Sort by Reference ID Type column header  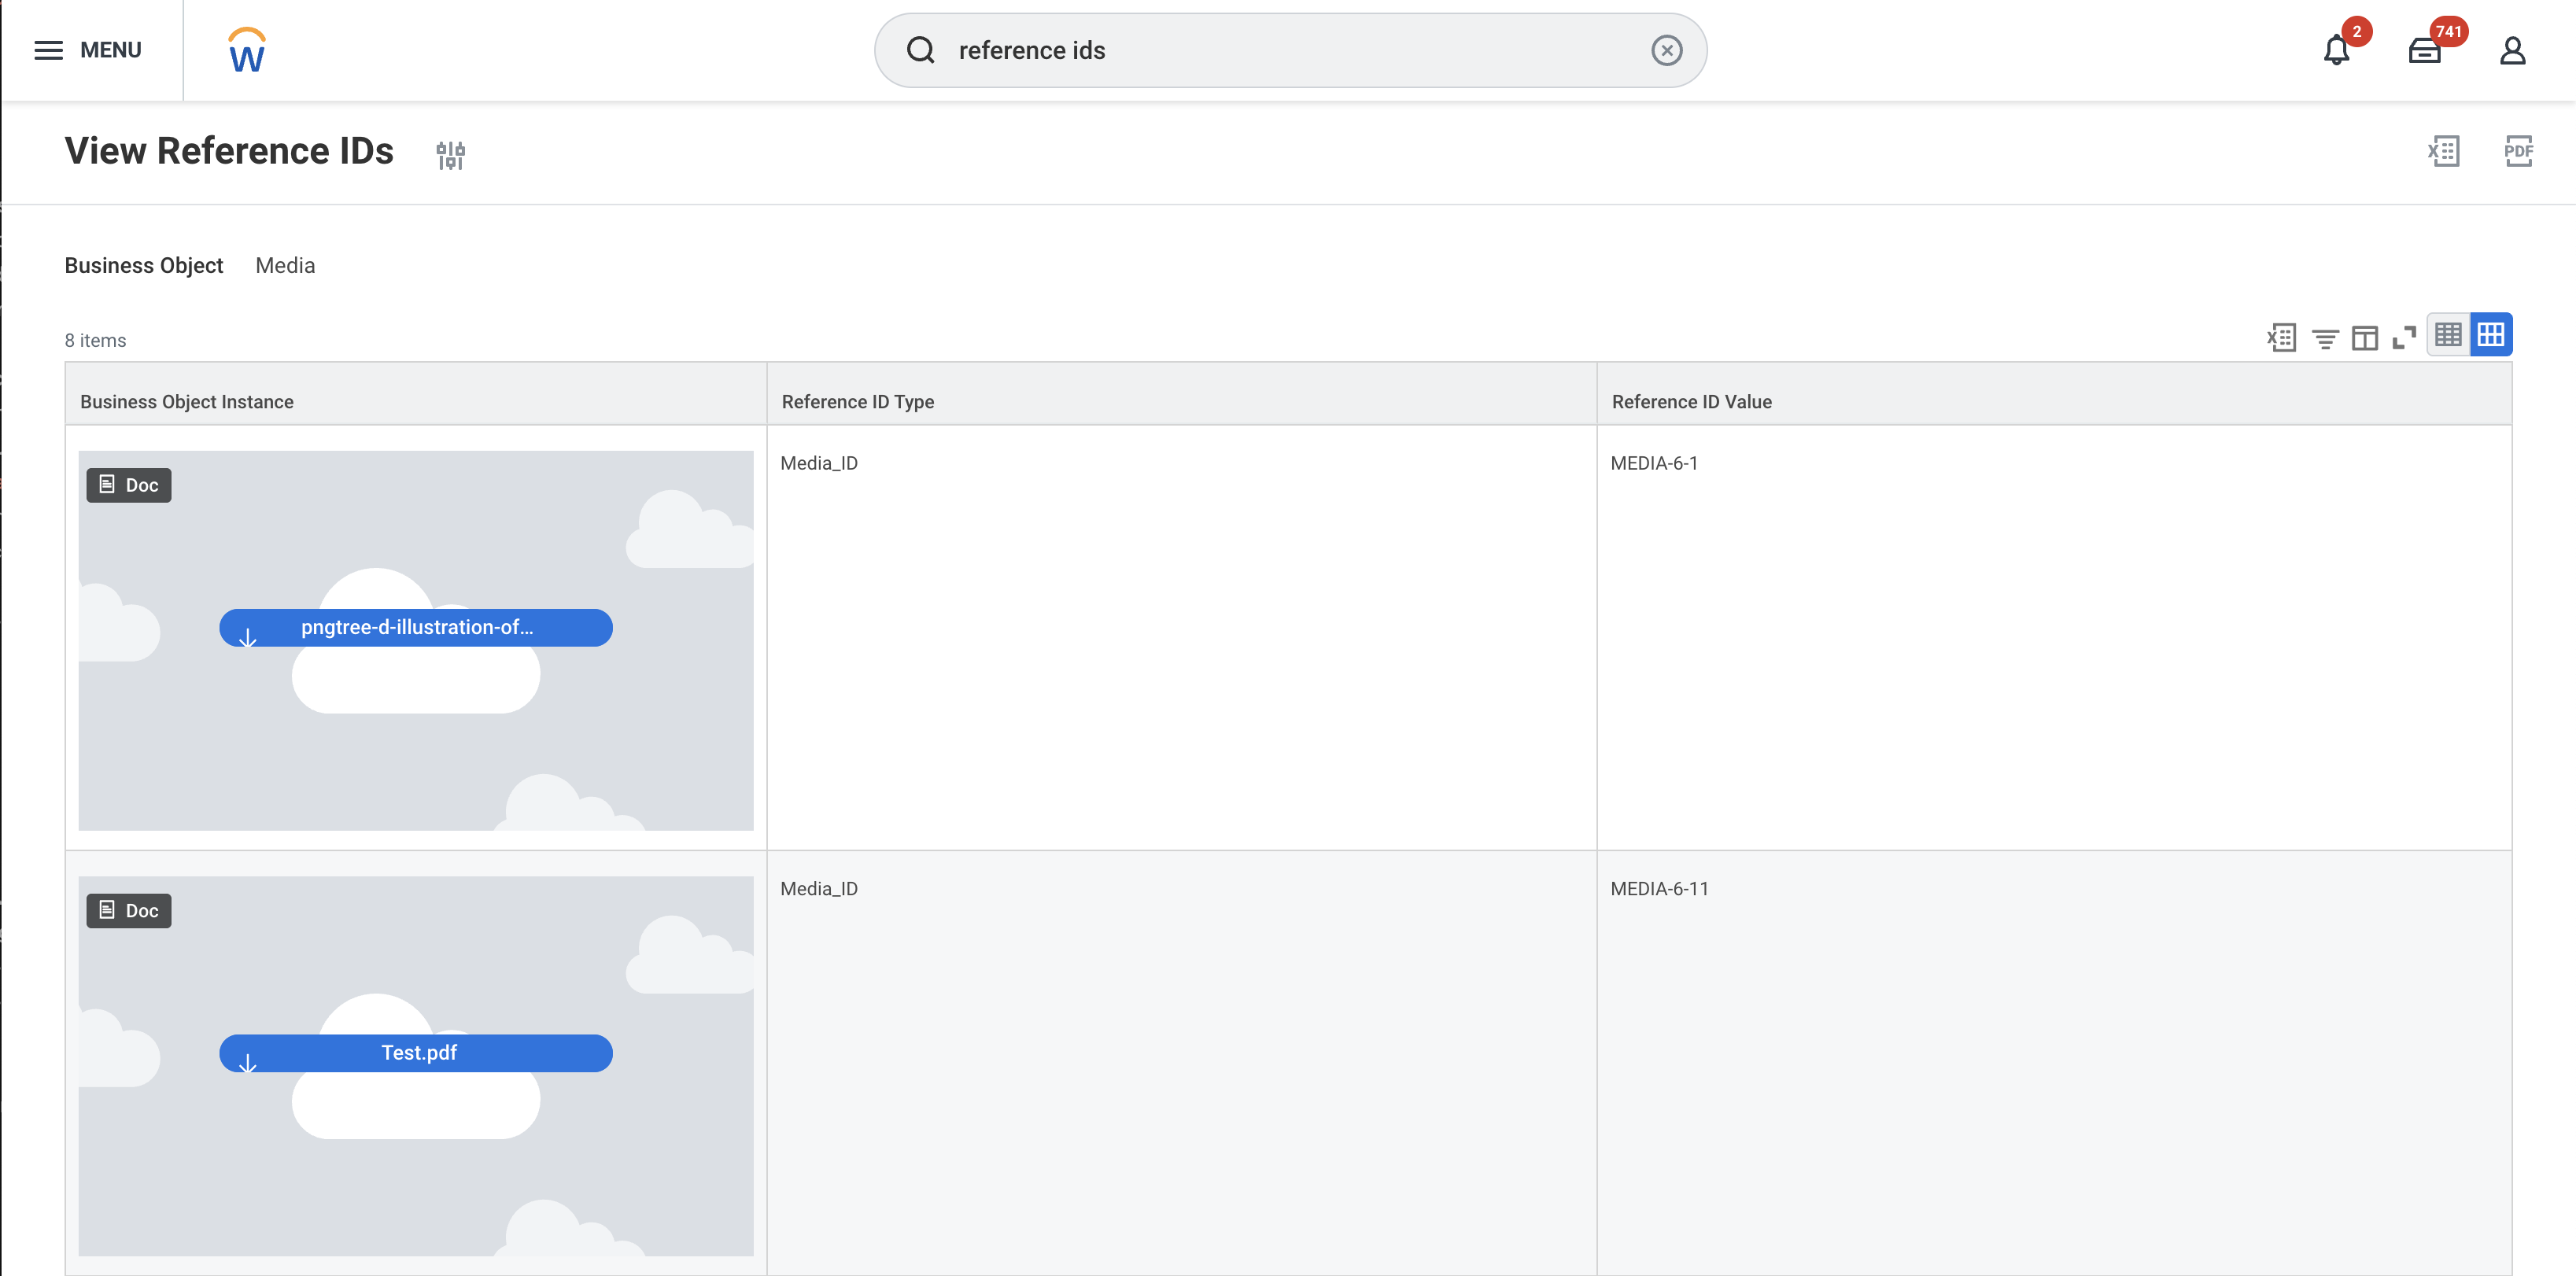tap(858, 402)
